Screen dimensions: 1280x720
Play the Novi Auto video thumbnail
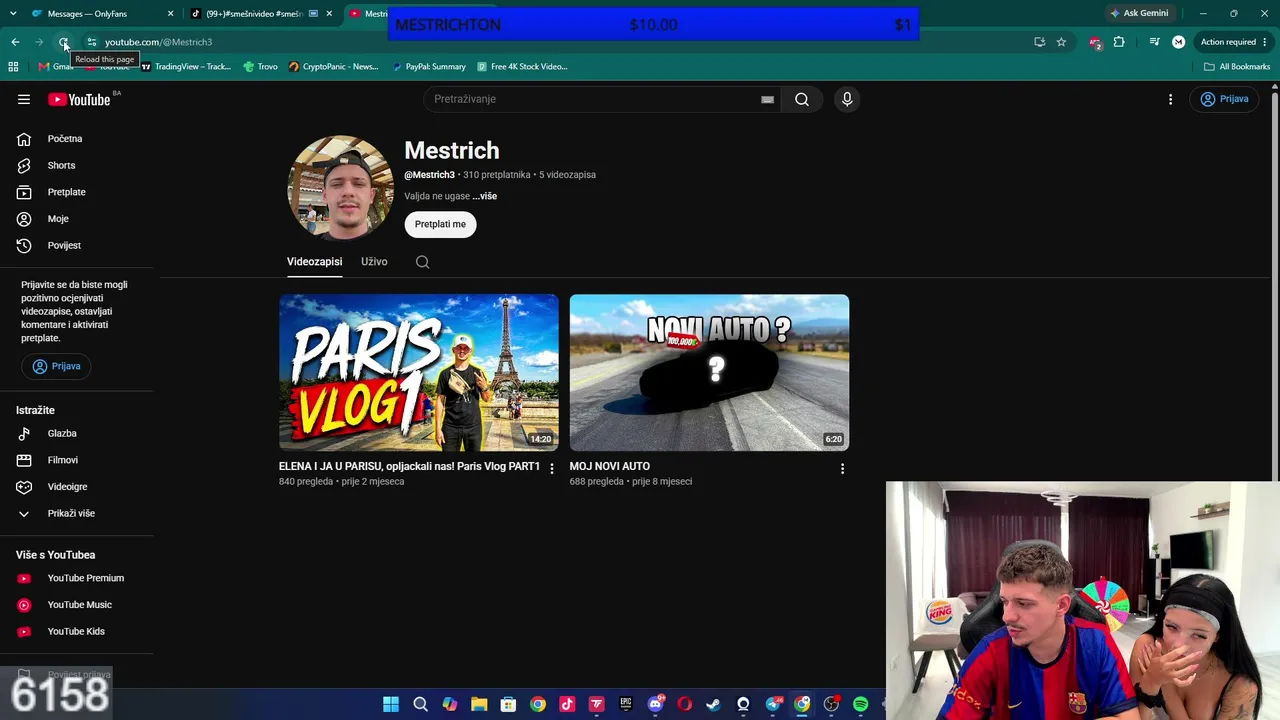pos(709,372)
